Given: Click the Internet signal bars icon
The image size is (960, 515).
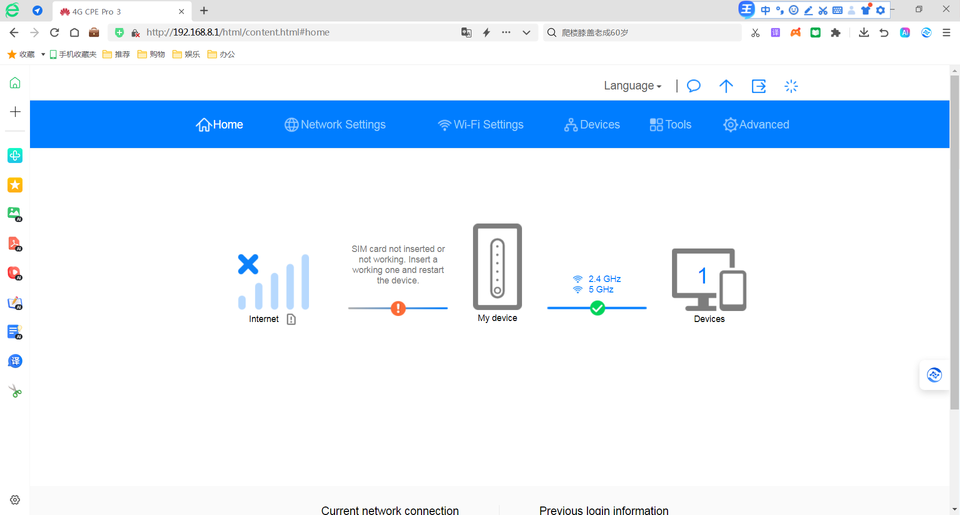Looking at the screenshot, I should coord(274,282).
